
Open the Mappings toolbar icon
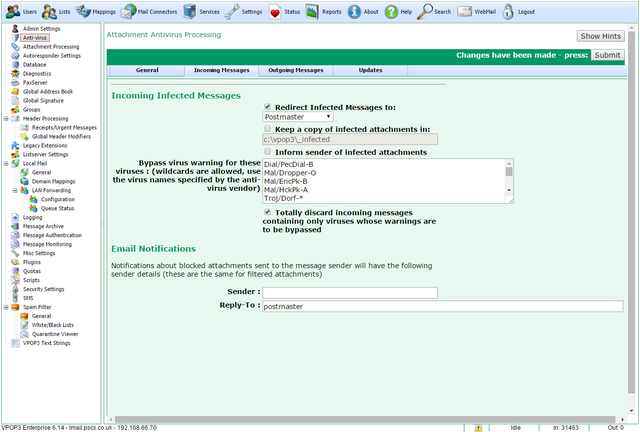point(83,11)
